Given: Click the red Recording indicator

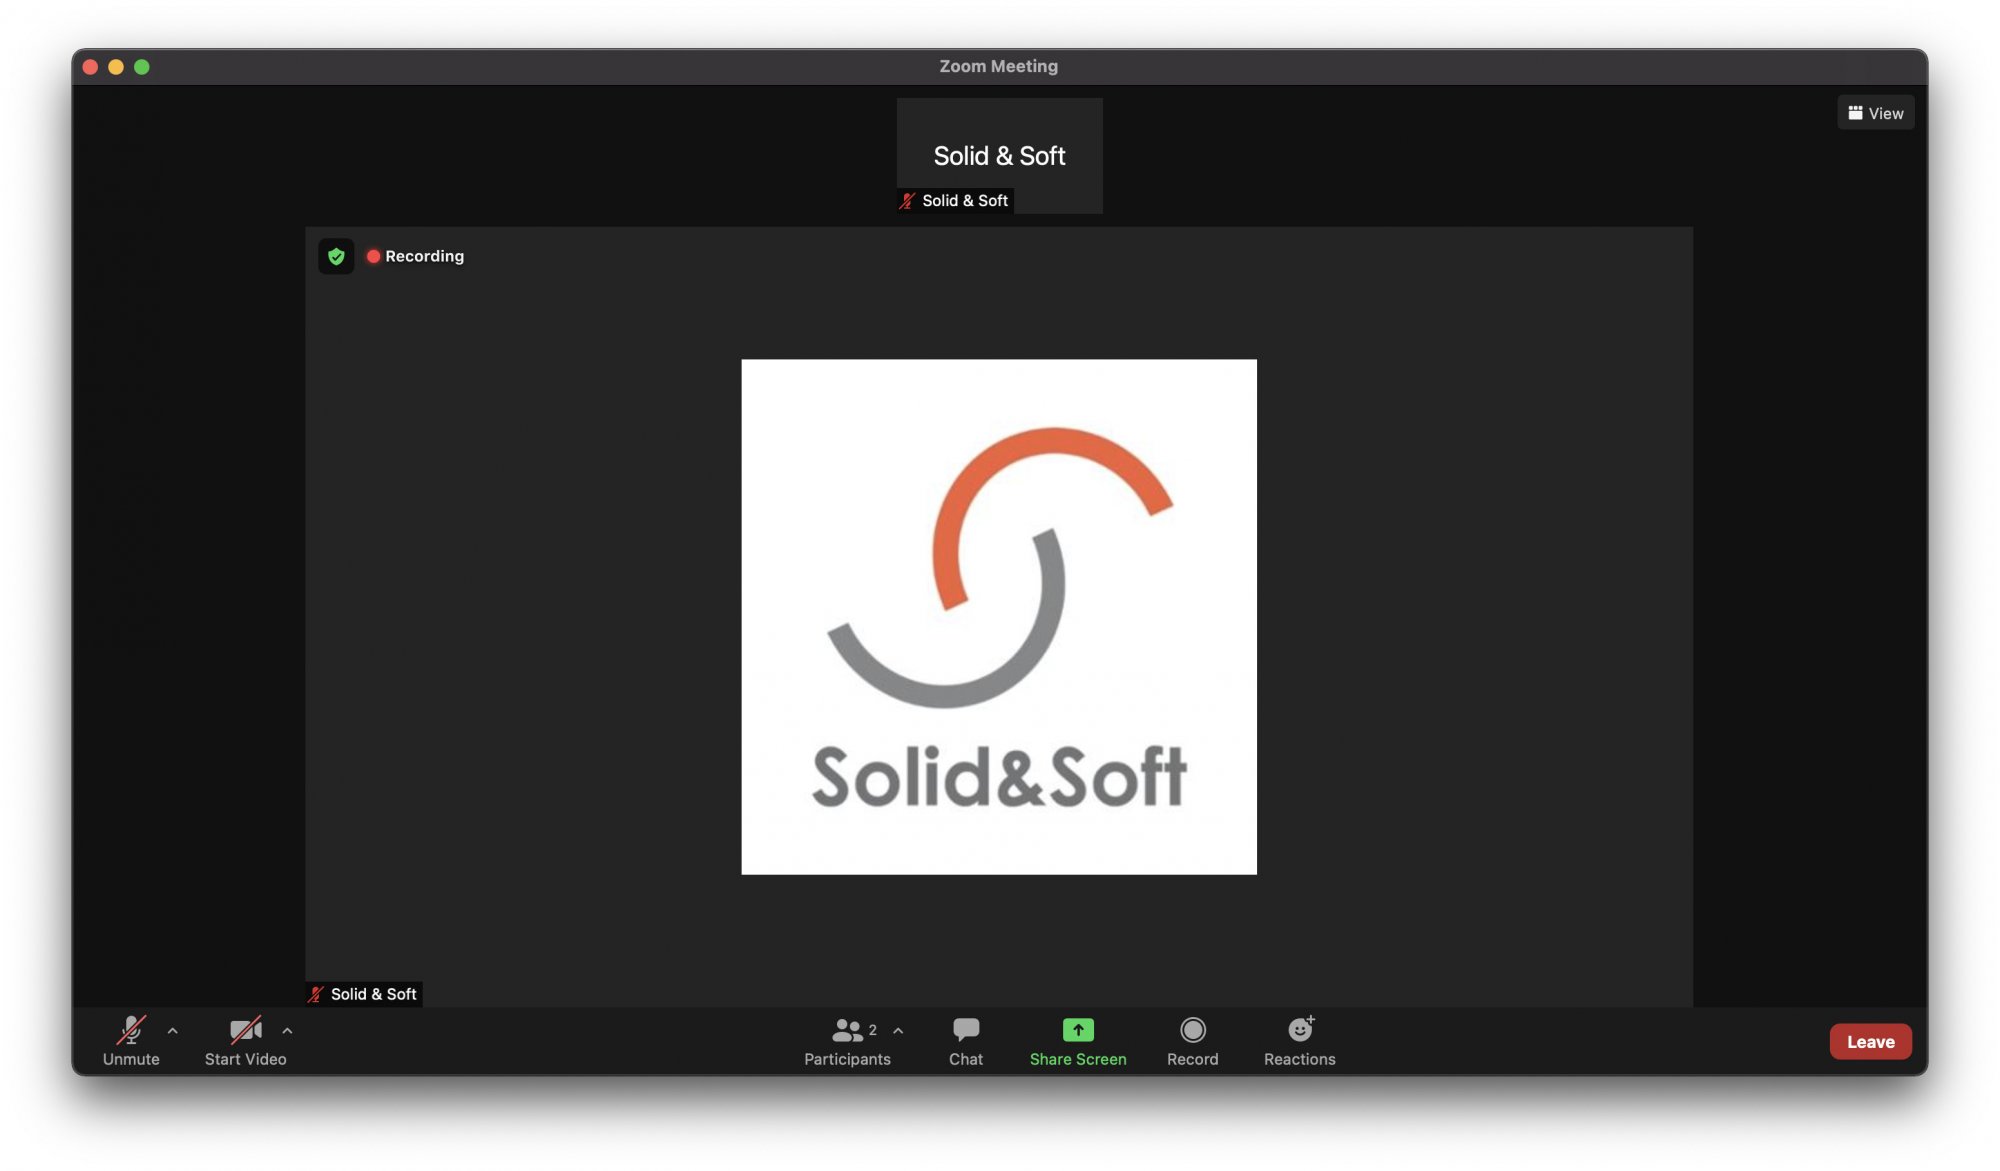Looking at the screenshot, I should (415, 256).
